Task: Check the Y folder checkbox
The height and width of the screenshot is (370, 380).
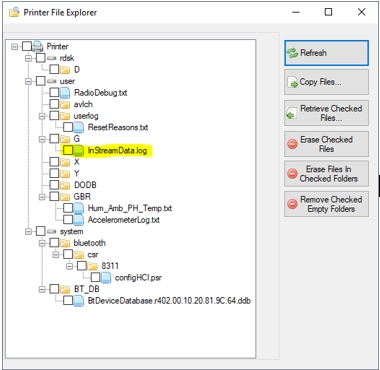Action: click(54, 174)
